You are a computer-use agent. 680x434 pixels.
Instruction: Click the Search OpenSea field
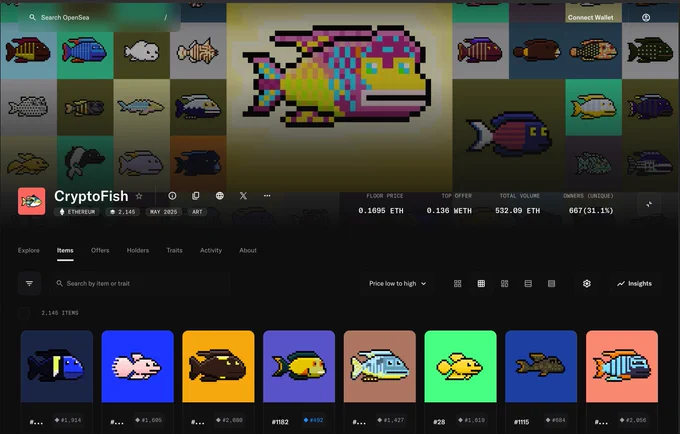point(99,17)
